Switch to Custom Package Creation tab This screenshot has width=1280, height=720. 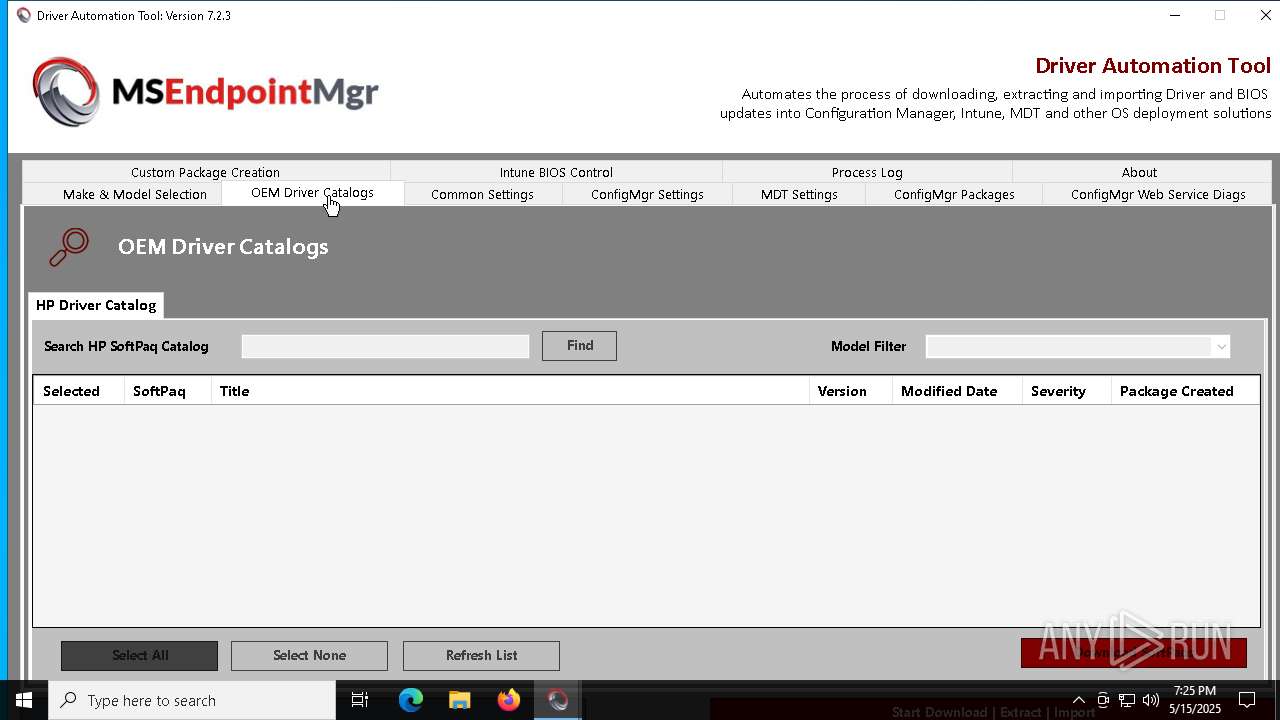[x=205, y=172]
